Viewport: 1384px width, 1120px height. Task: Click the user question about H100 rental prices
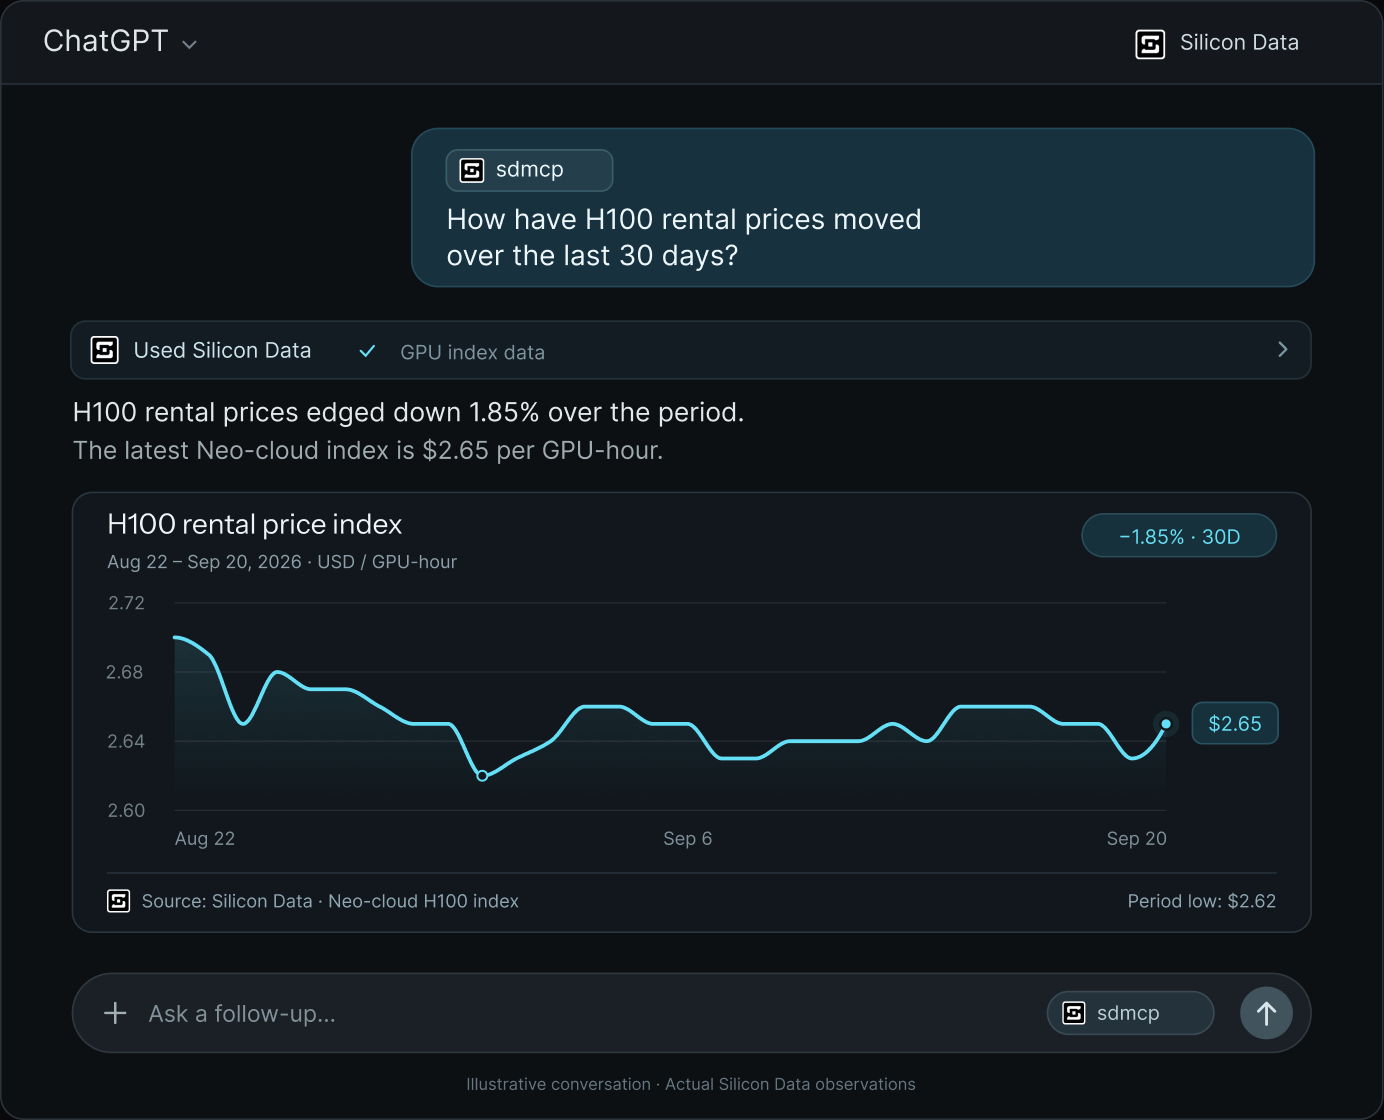point(684,237)
